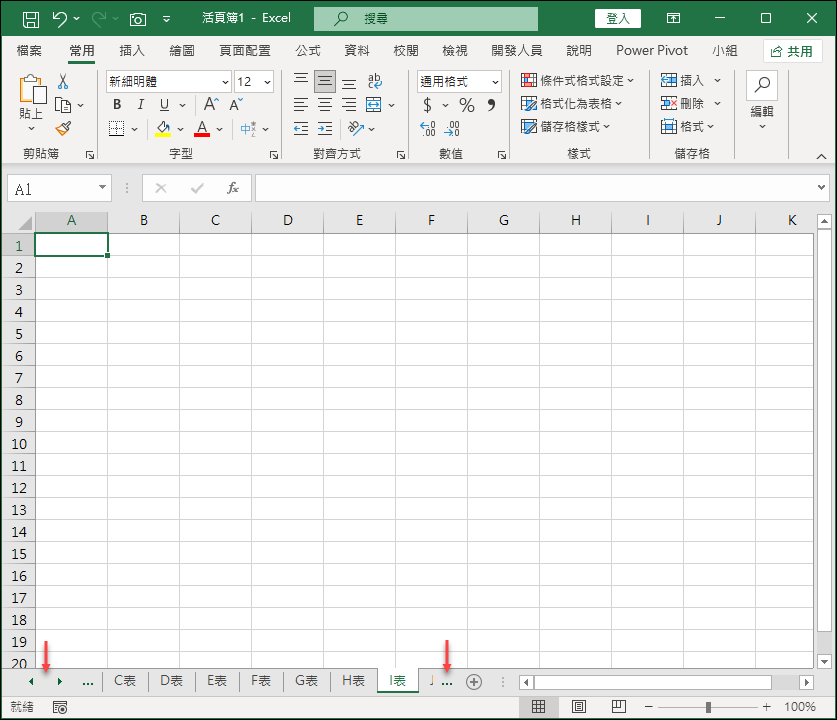Screen dimensions: 837x720
Task: Open the Power Pivot ribbon tab
Action: pyautogui.click(x=651, y=50)
